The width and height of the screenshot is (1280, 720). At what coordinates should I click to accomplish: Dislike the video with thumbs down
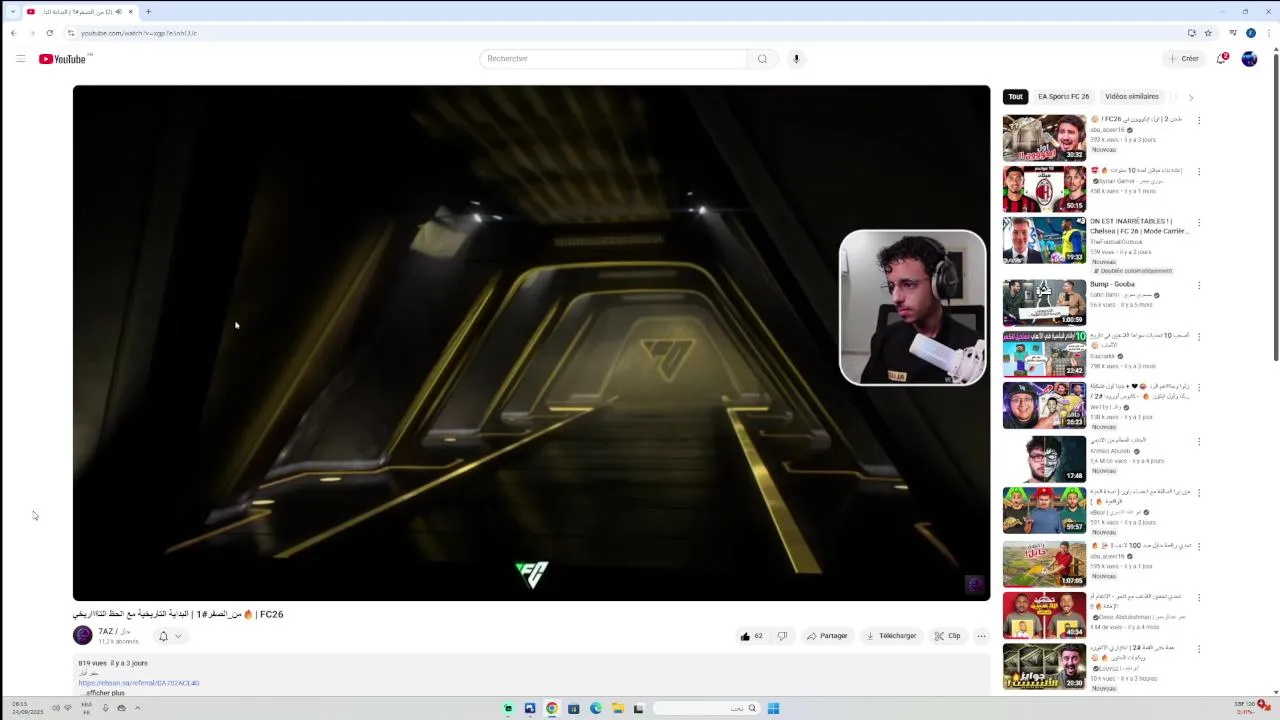tap(782, 636)
